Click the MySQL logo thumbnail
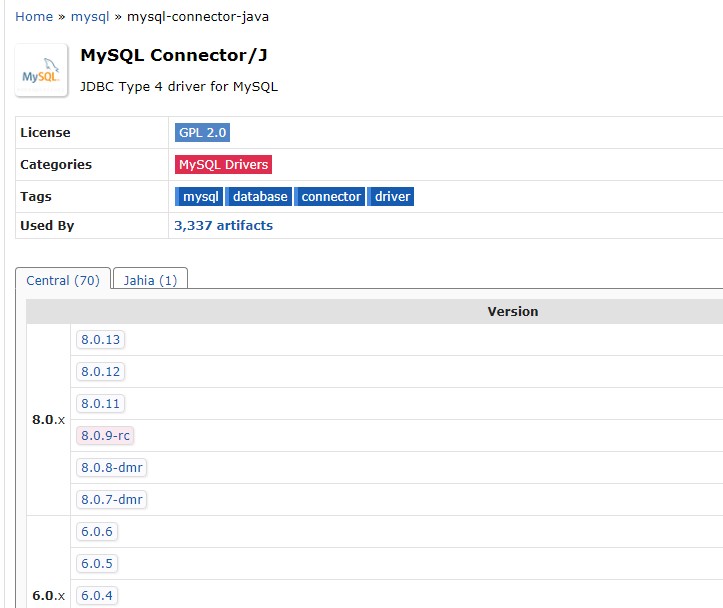 (41, 70)
